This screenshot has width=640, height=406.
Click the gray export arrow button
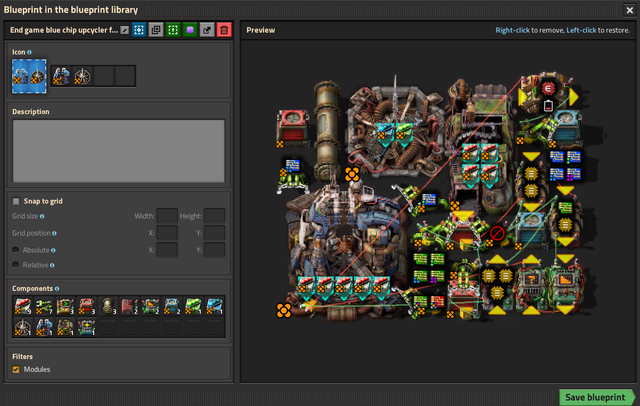click(207, 30)
